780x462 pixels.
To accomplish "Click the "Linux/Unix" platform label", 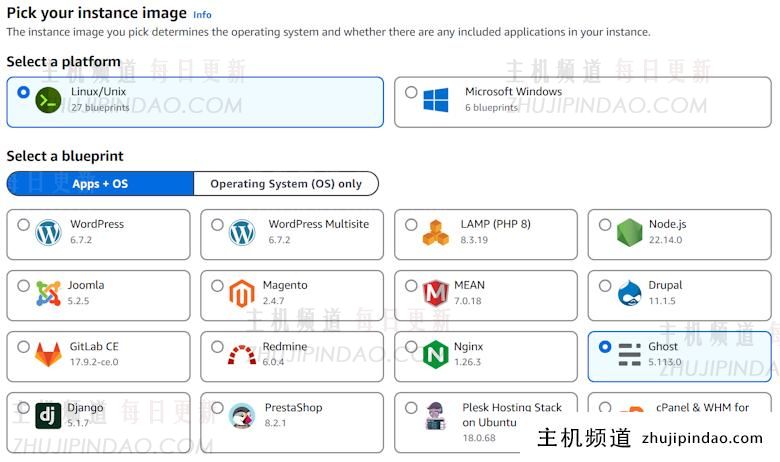I will click(x=98, y=92).
